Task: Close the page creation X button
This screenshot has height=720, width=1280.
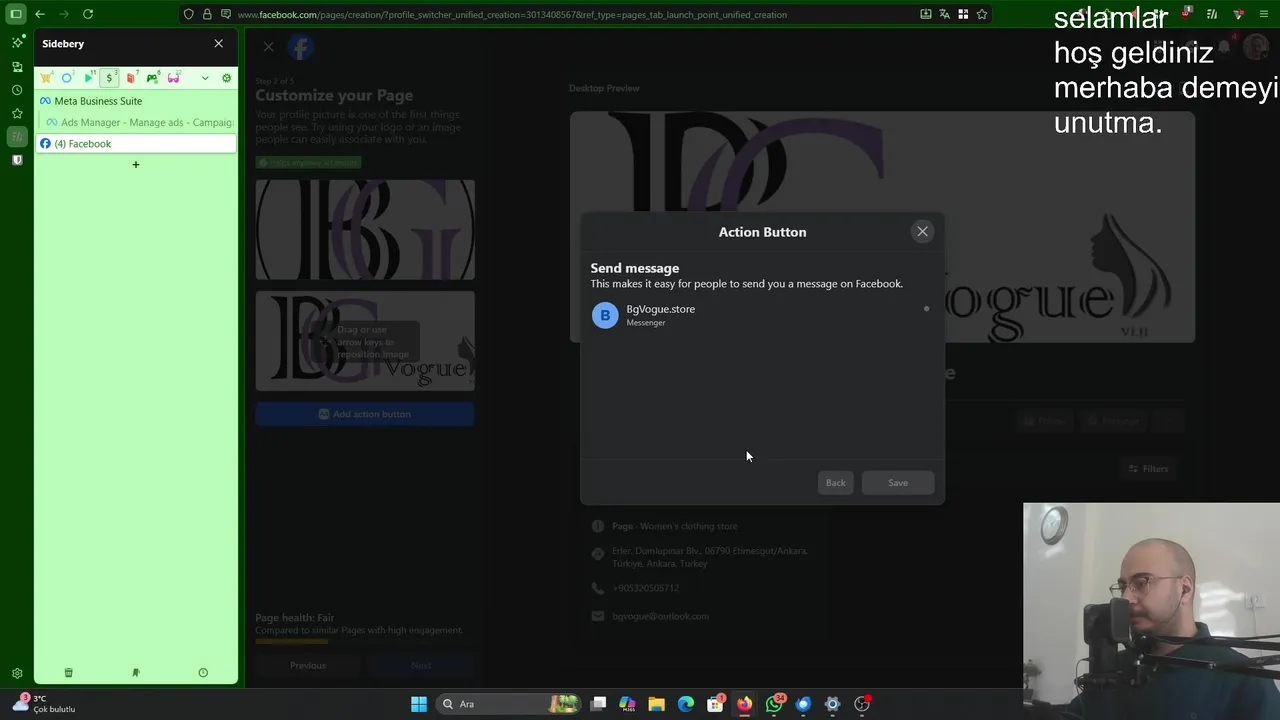Action: [268, 47]
